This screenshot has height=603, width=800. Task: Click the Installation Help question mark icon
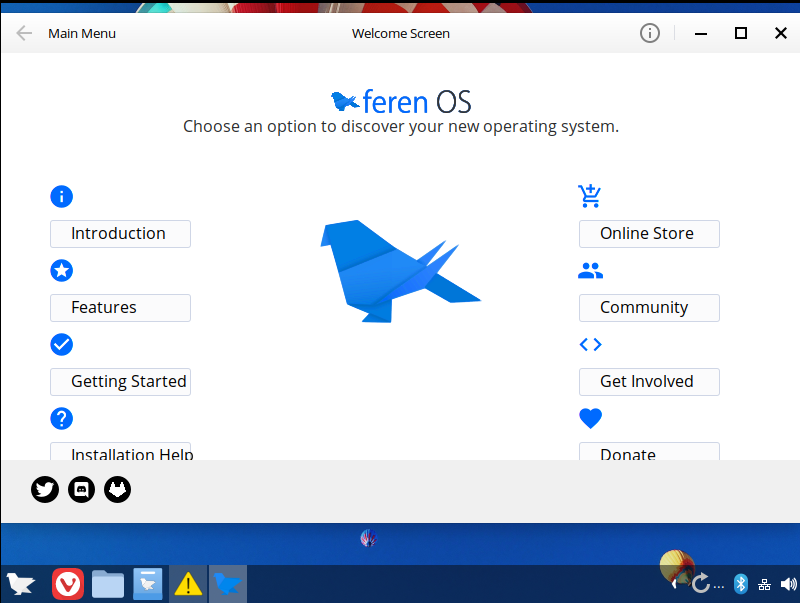[61, 418]
